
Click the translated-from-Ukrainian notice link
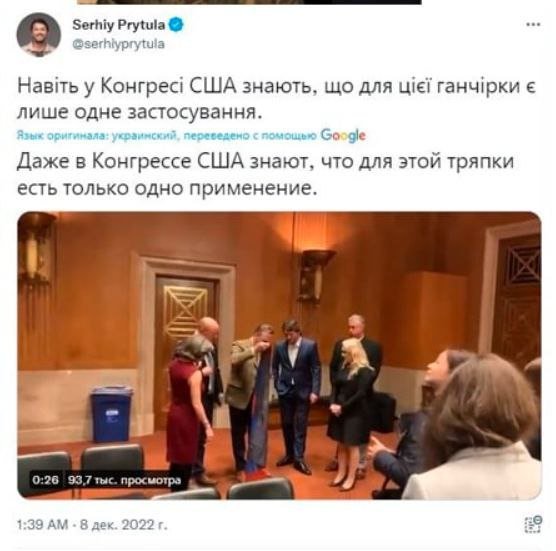pos(167,135)
